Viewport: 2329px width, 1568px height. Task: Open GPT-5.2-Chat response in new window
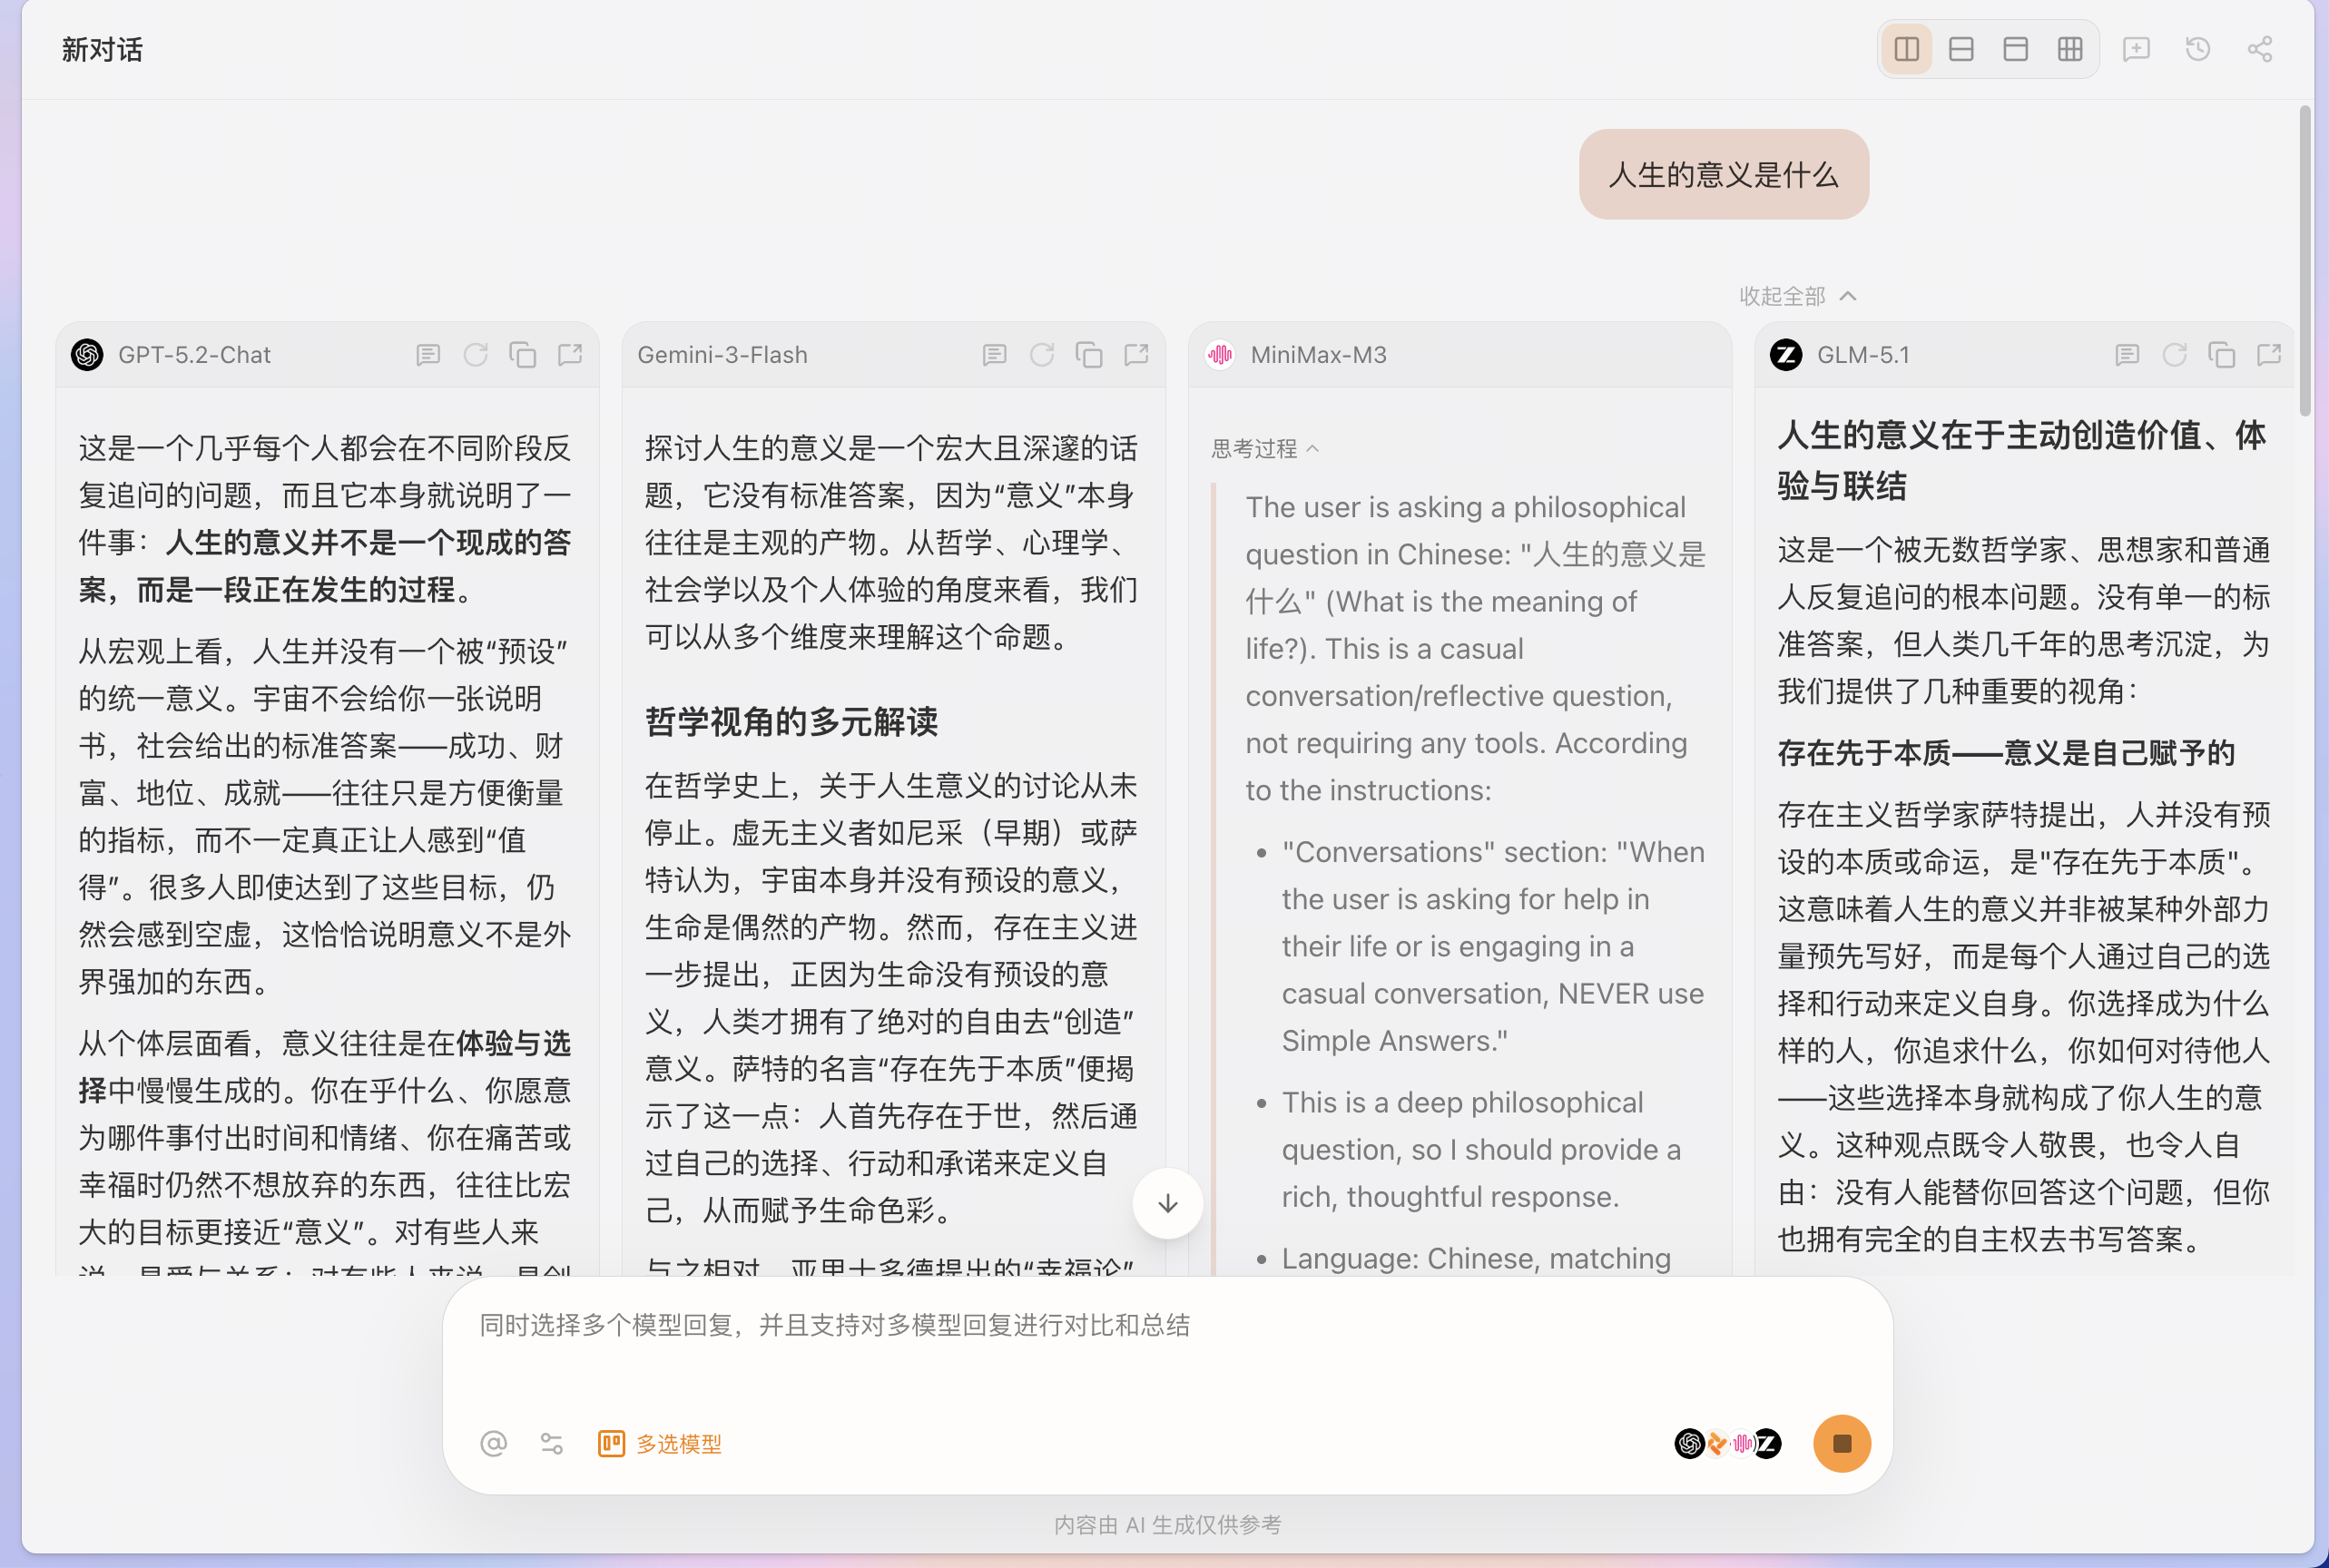[570, 355]
